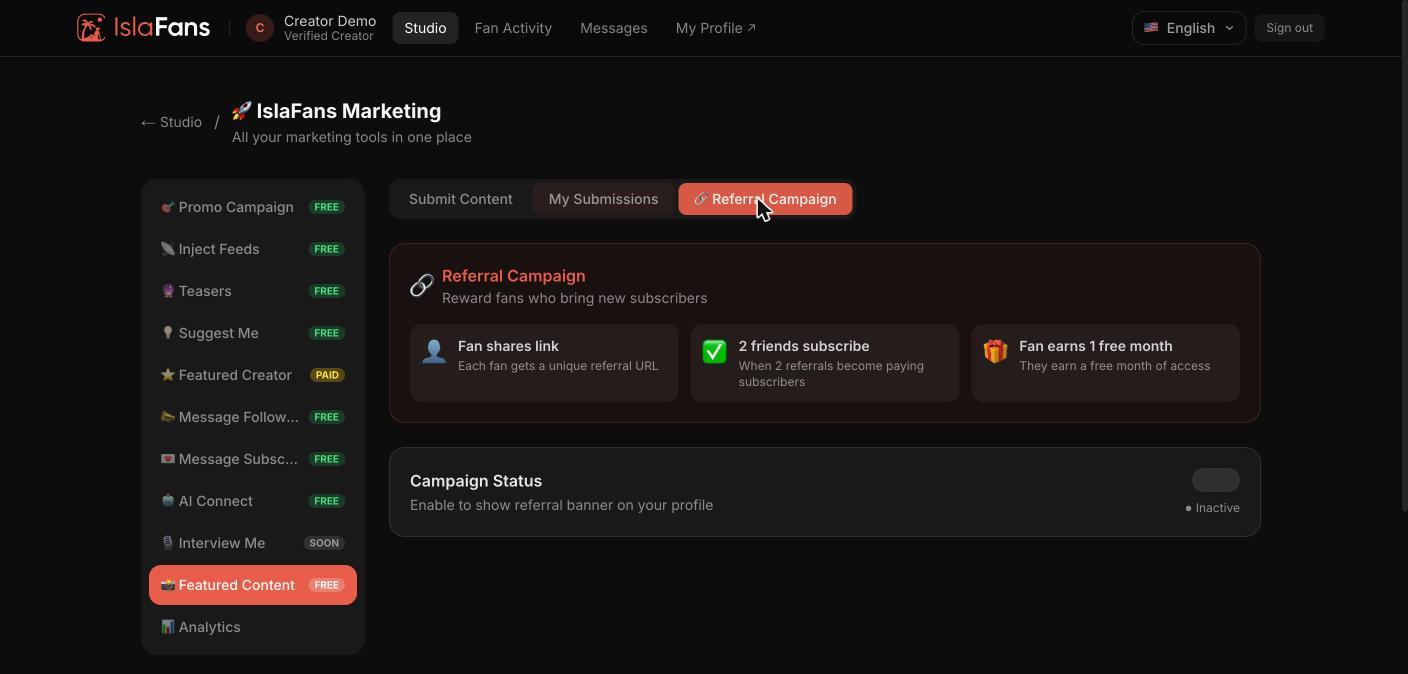Select Interview Me in the sidebar
1408x674 pixels.
(253, 543)
